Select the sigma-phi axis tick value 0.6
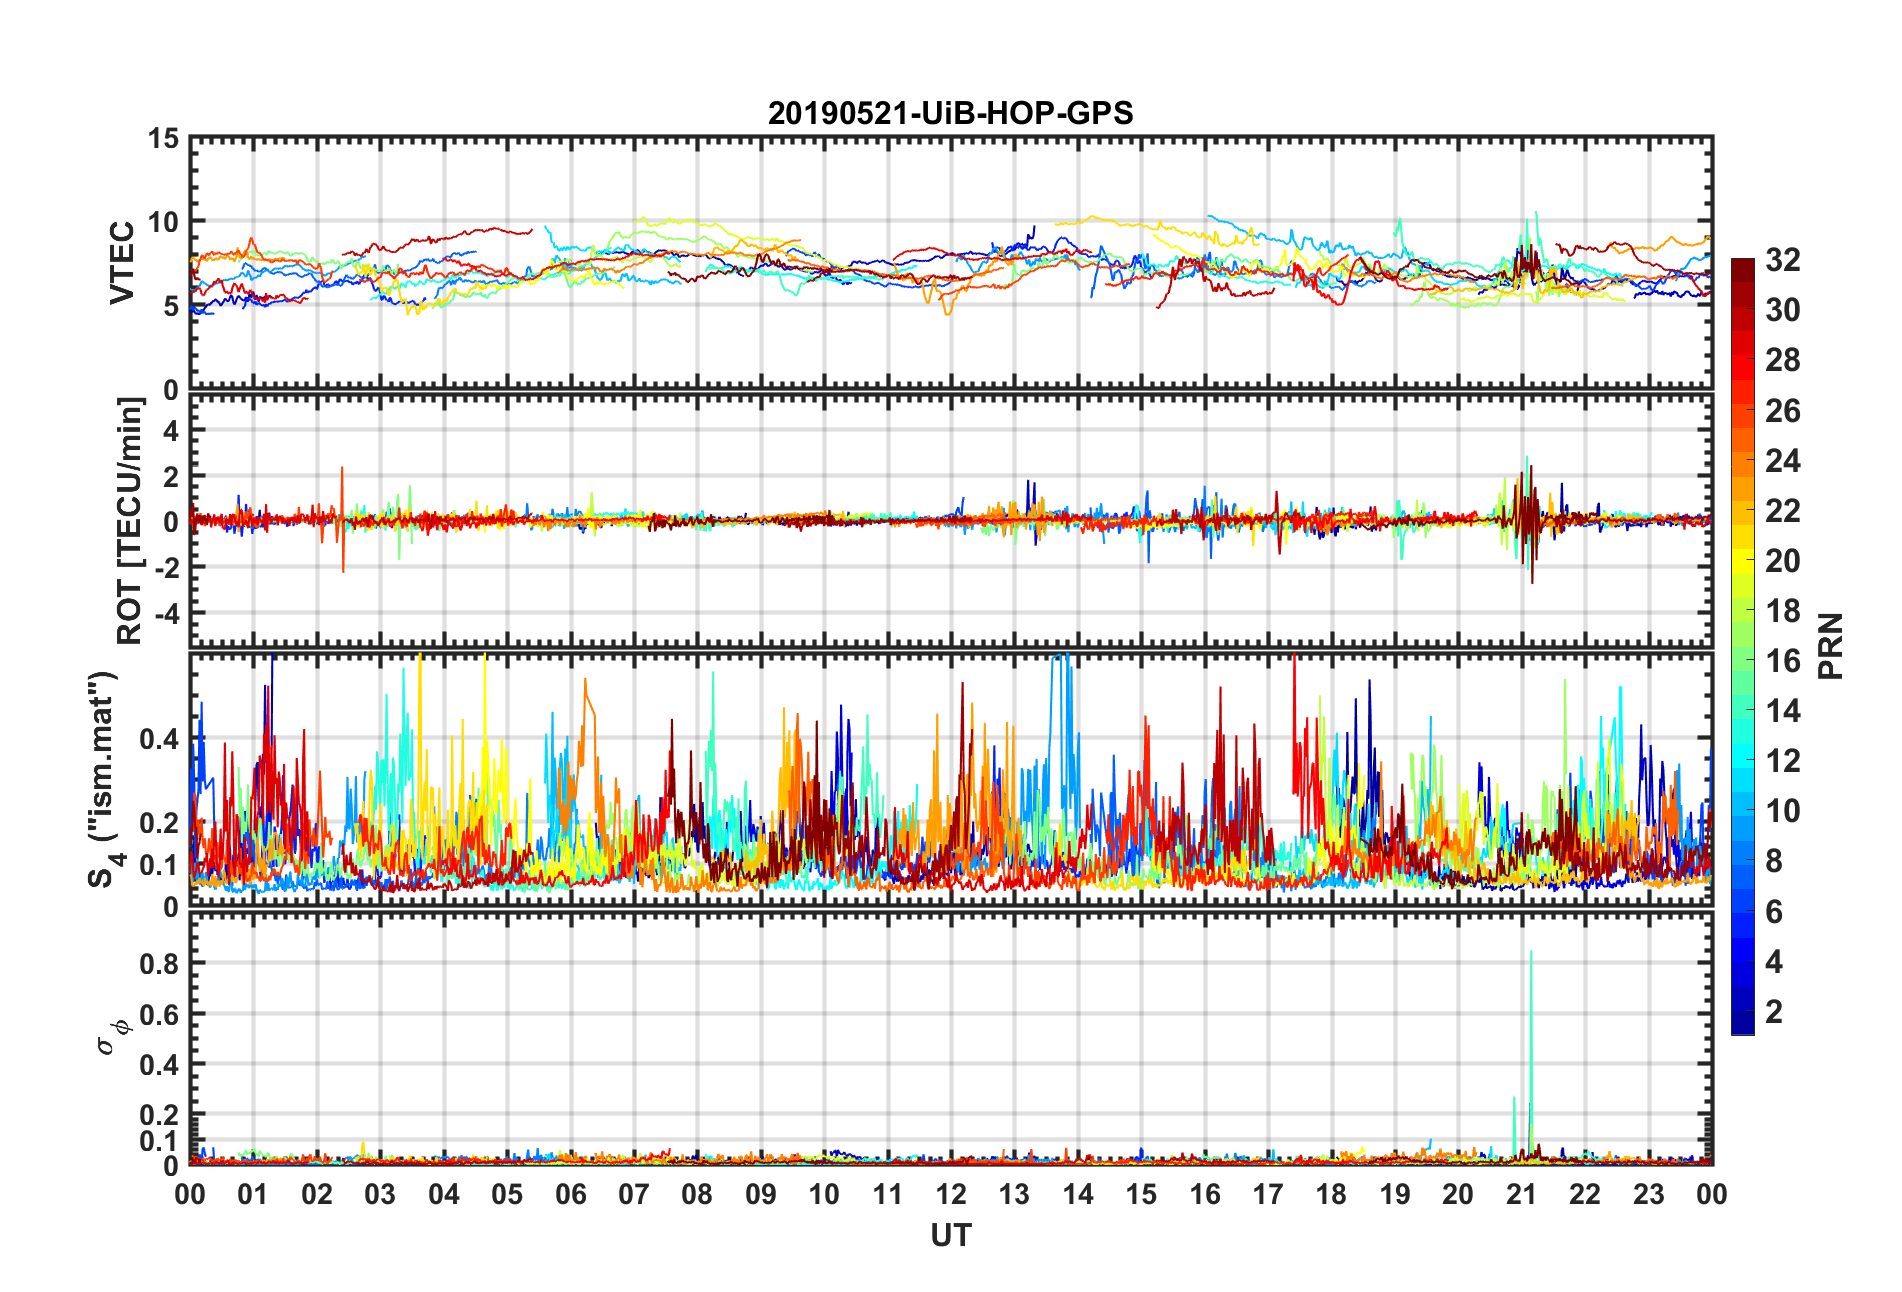 160,1014
